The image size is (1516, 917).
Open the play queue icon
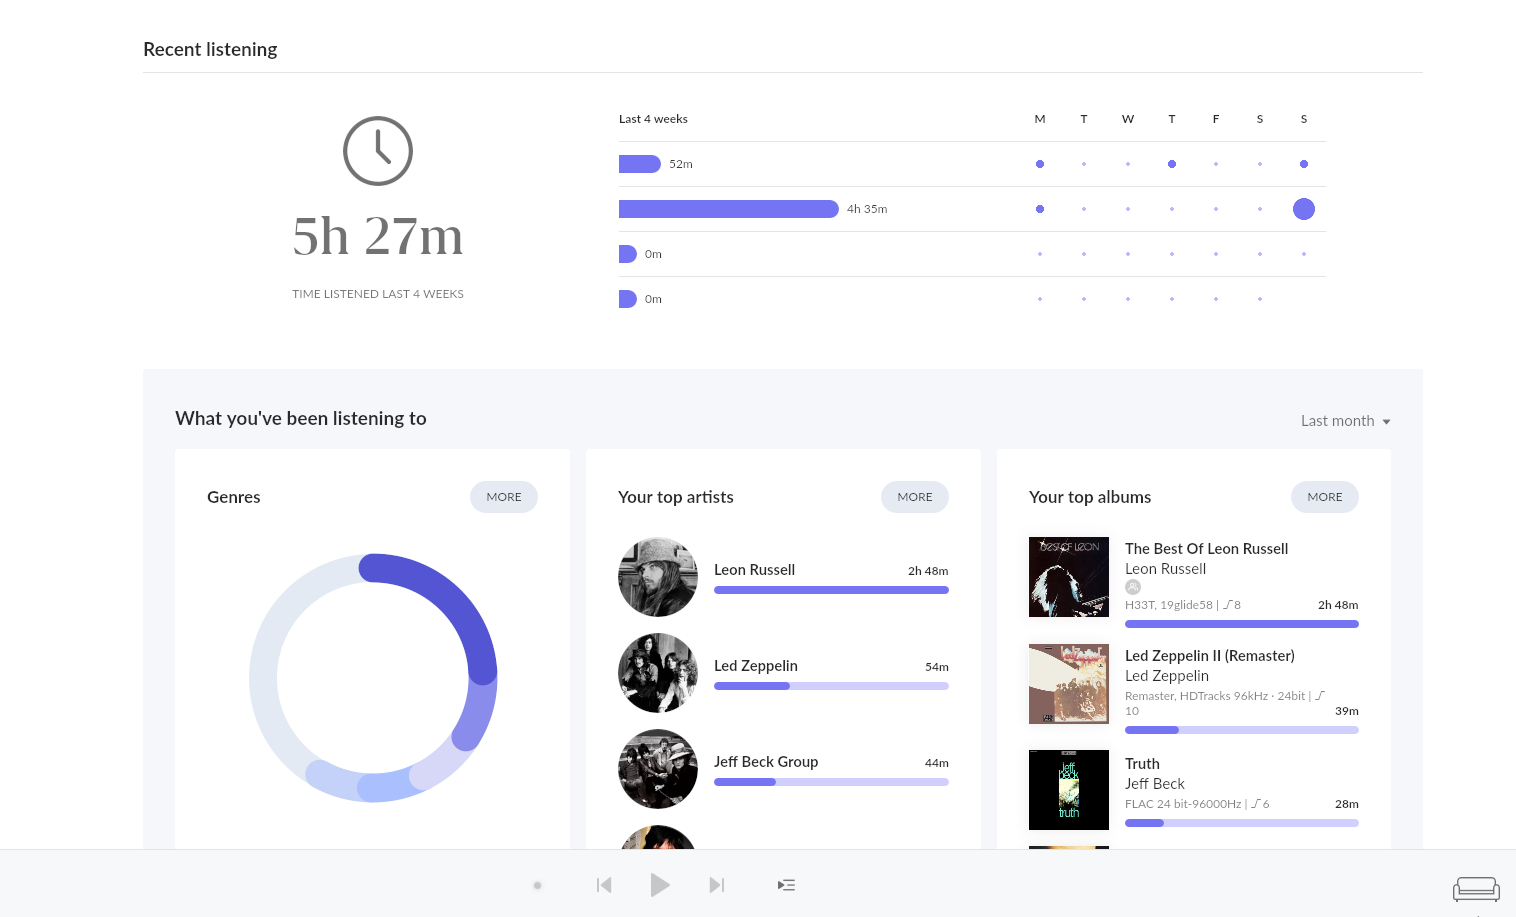pyautogui.click(x=787, y=885)
